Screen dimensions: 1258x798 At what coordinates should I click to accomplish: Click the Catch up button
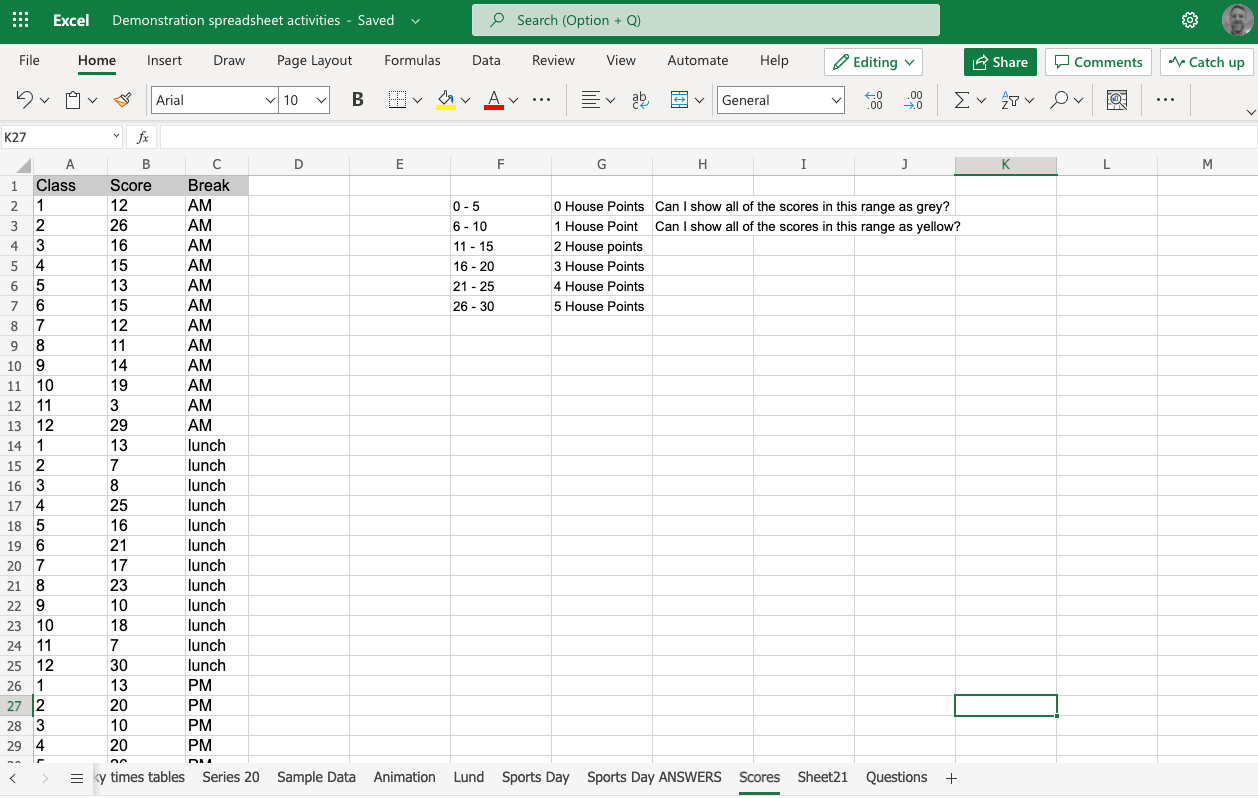1207,62
